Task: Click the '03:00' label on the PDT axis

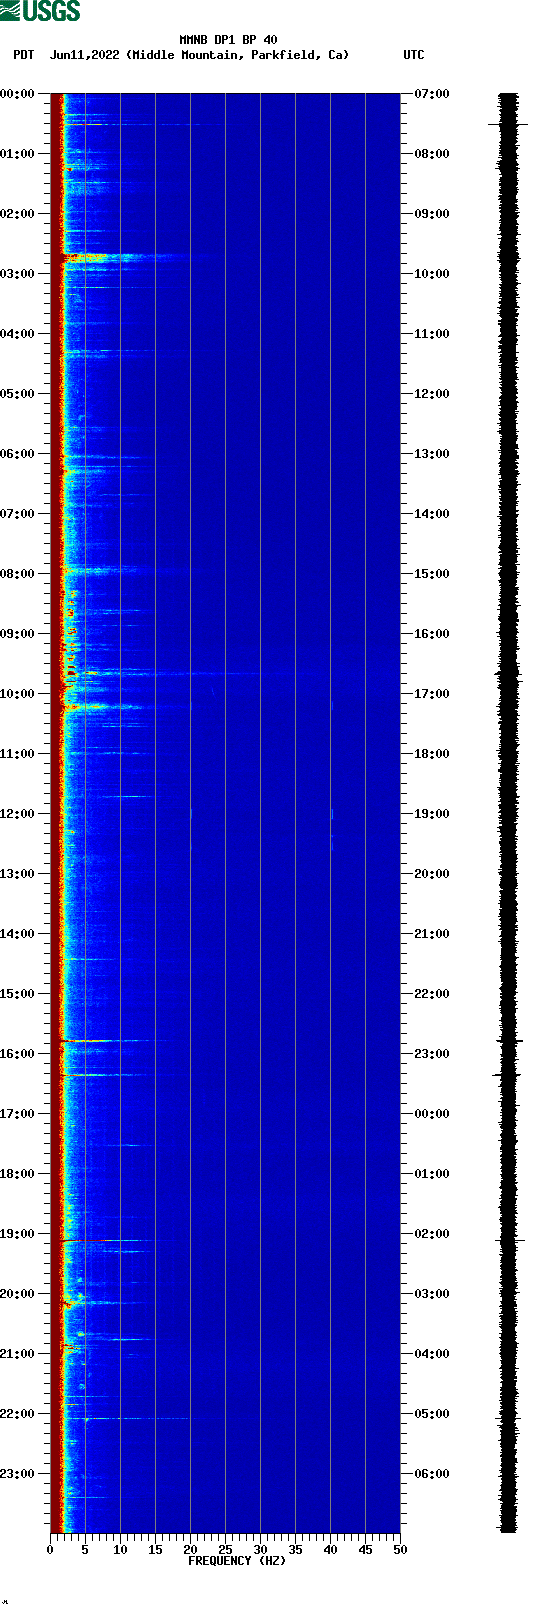Action: 18,274
